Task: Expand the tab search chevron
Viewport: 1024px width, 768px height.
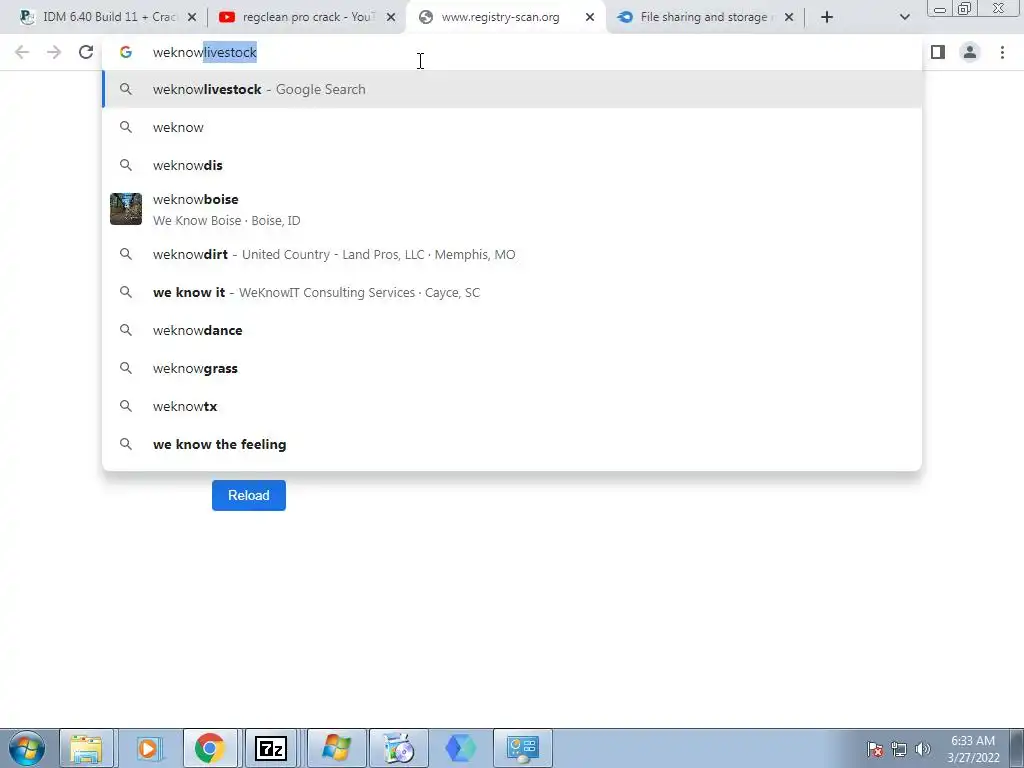Action: [904, 18]
